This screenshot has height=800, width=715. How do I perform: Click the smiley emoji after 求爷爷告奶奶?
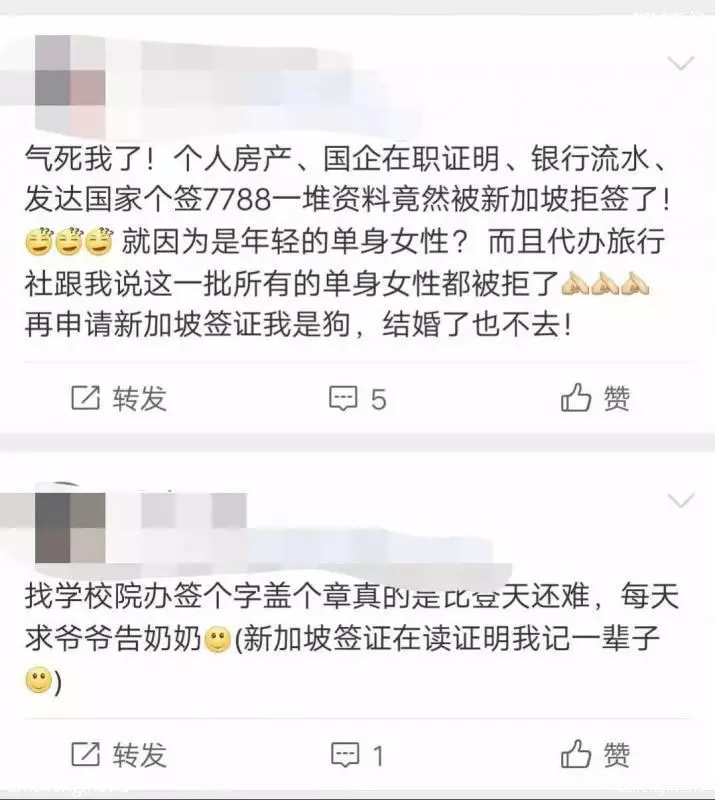click(x=217, y=639)
